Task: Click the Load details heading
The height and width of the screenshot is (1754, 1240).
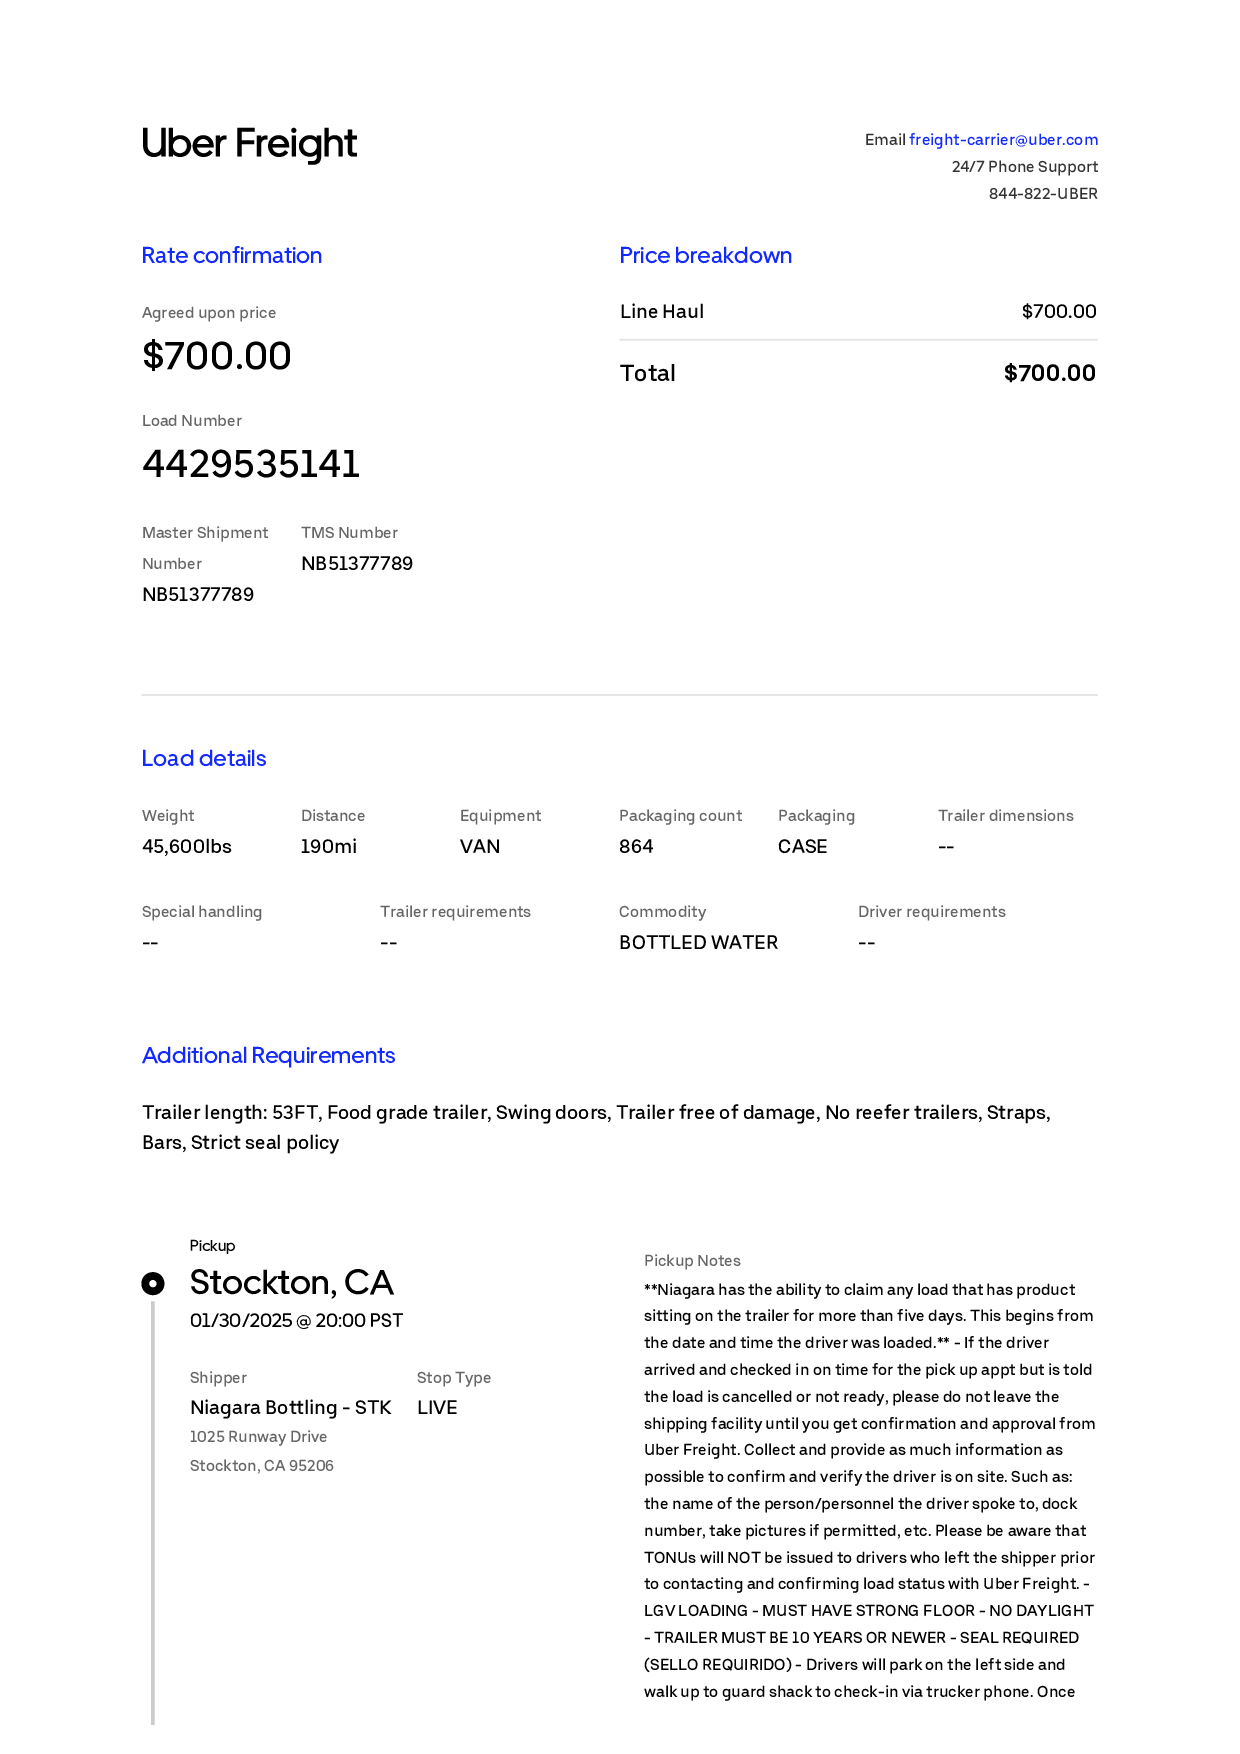Action: pos(204,758)
